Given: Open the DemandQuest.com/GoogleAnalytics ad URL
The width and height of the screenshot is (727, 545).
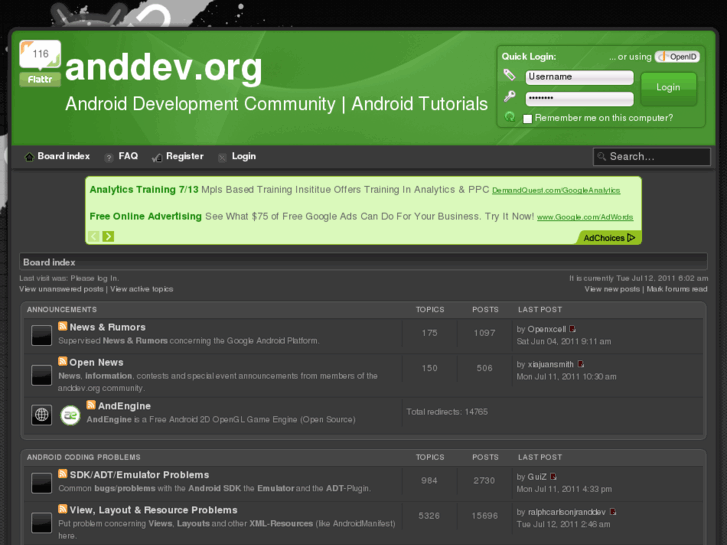Looking at the screenshot, I should click(x=556, y=191).
